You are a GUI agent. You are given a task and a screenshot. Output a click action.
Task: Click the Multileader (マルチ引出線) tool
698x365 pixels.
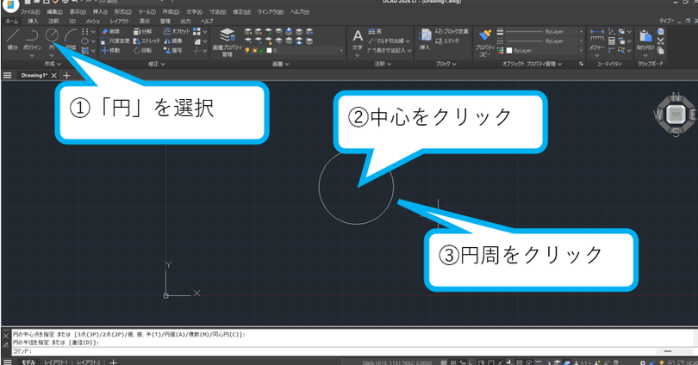click(x=386, y=41)
